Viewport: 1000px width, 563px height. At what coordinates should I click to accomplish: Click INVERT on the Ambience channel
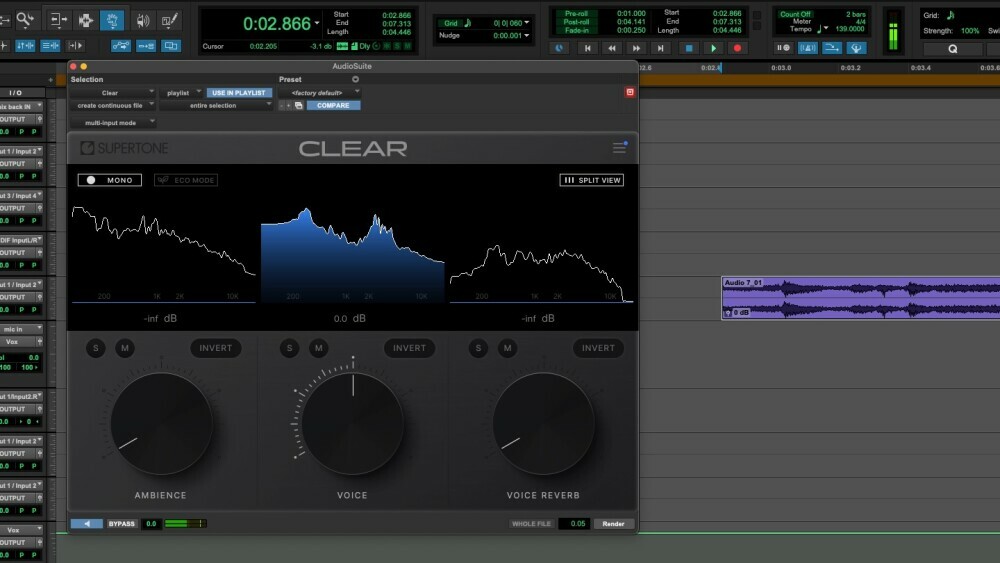pyautogui.click(x=216, y=348)
